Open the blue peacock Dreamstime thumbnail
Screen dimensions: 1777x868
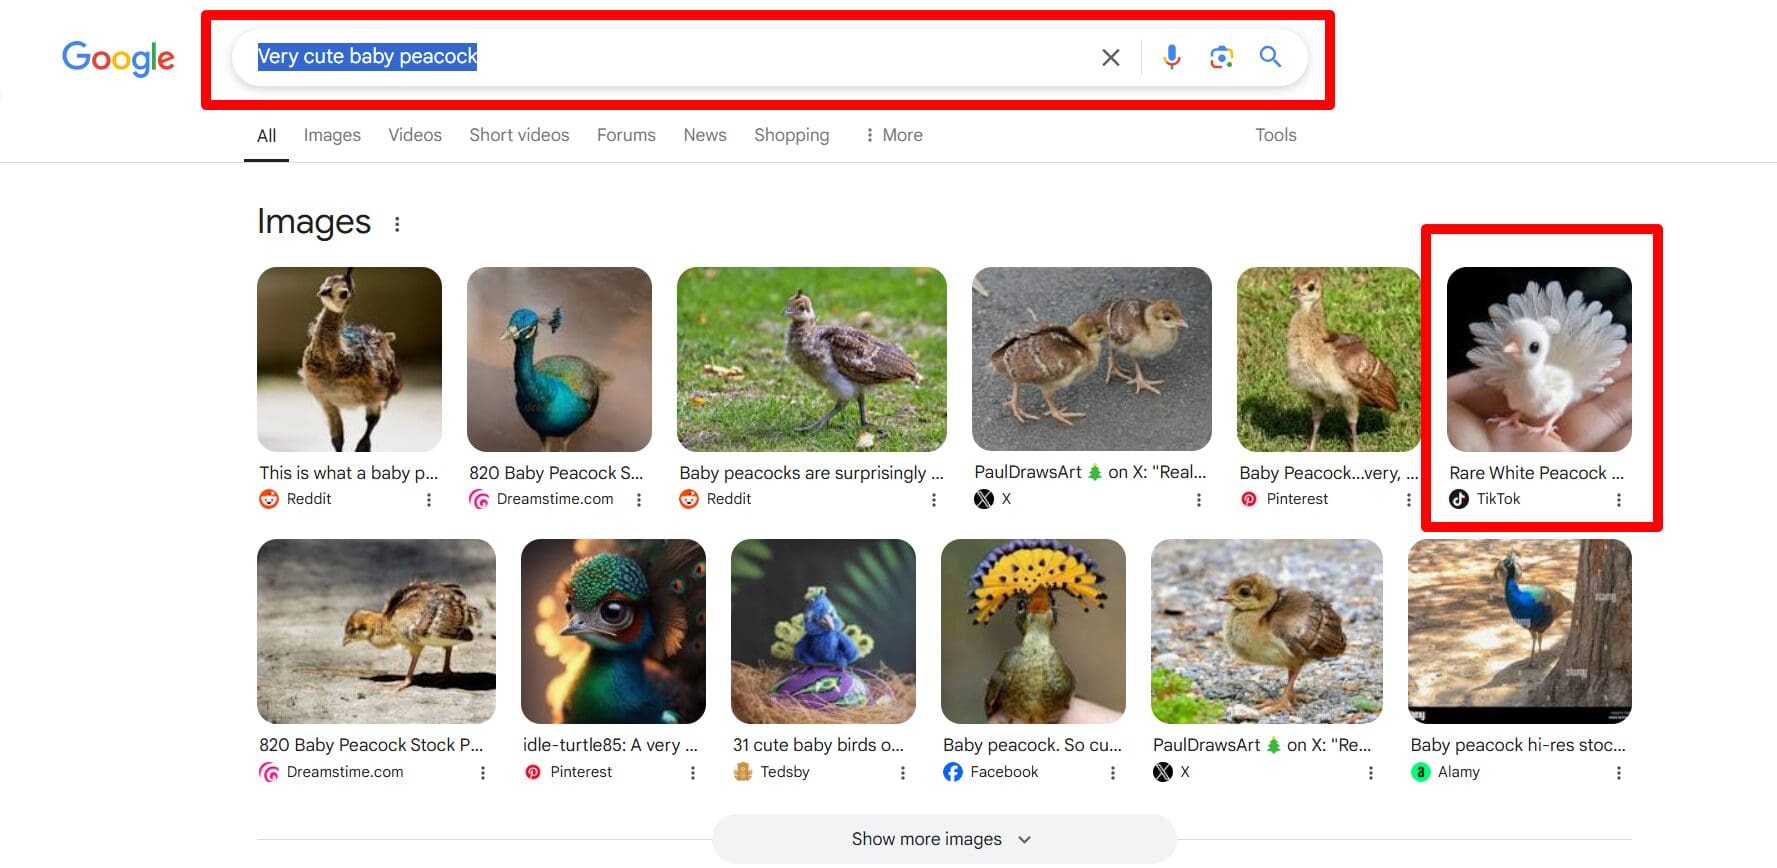tap(559, 359)
